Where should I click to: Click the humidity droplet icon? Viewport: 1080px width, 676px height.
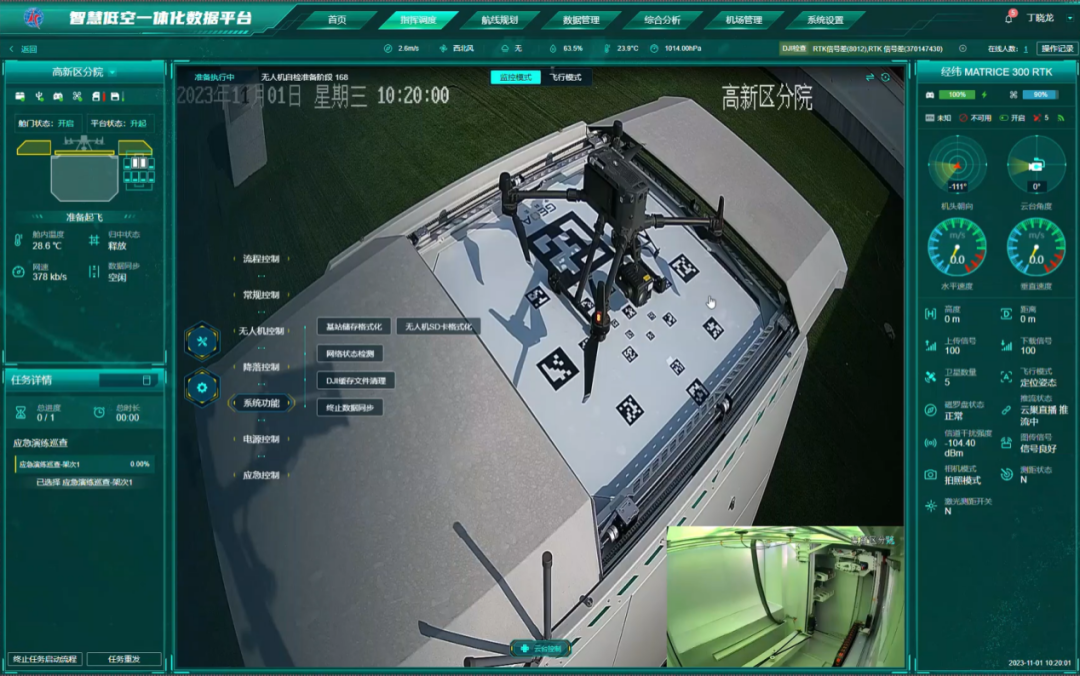coord(552,48)
